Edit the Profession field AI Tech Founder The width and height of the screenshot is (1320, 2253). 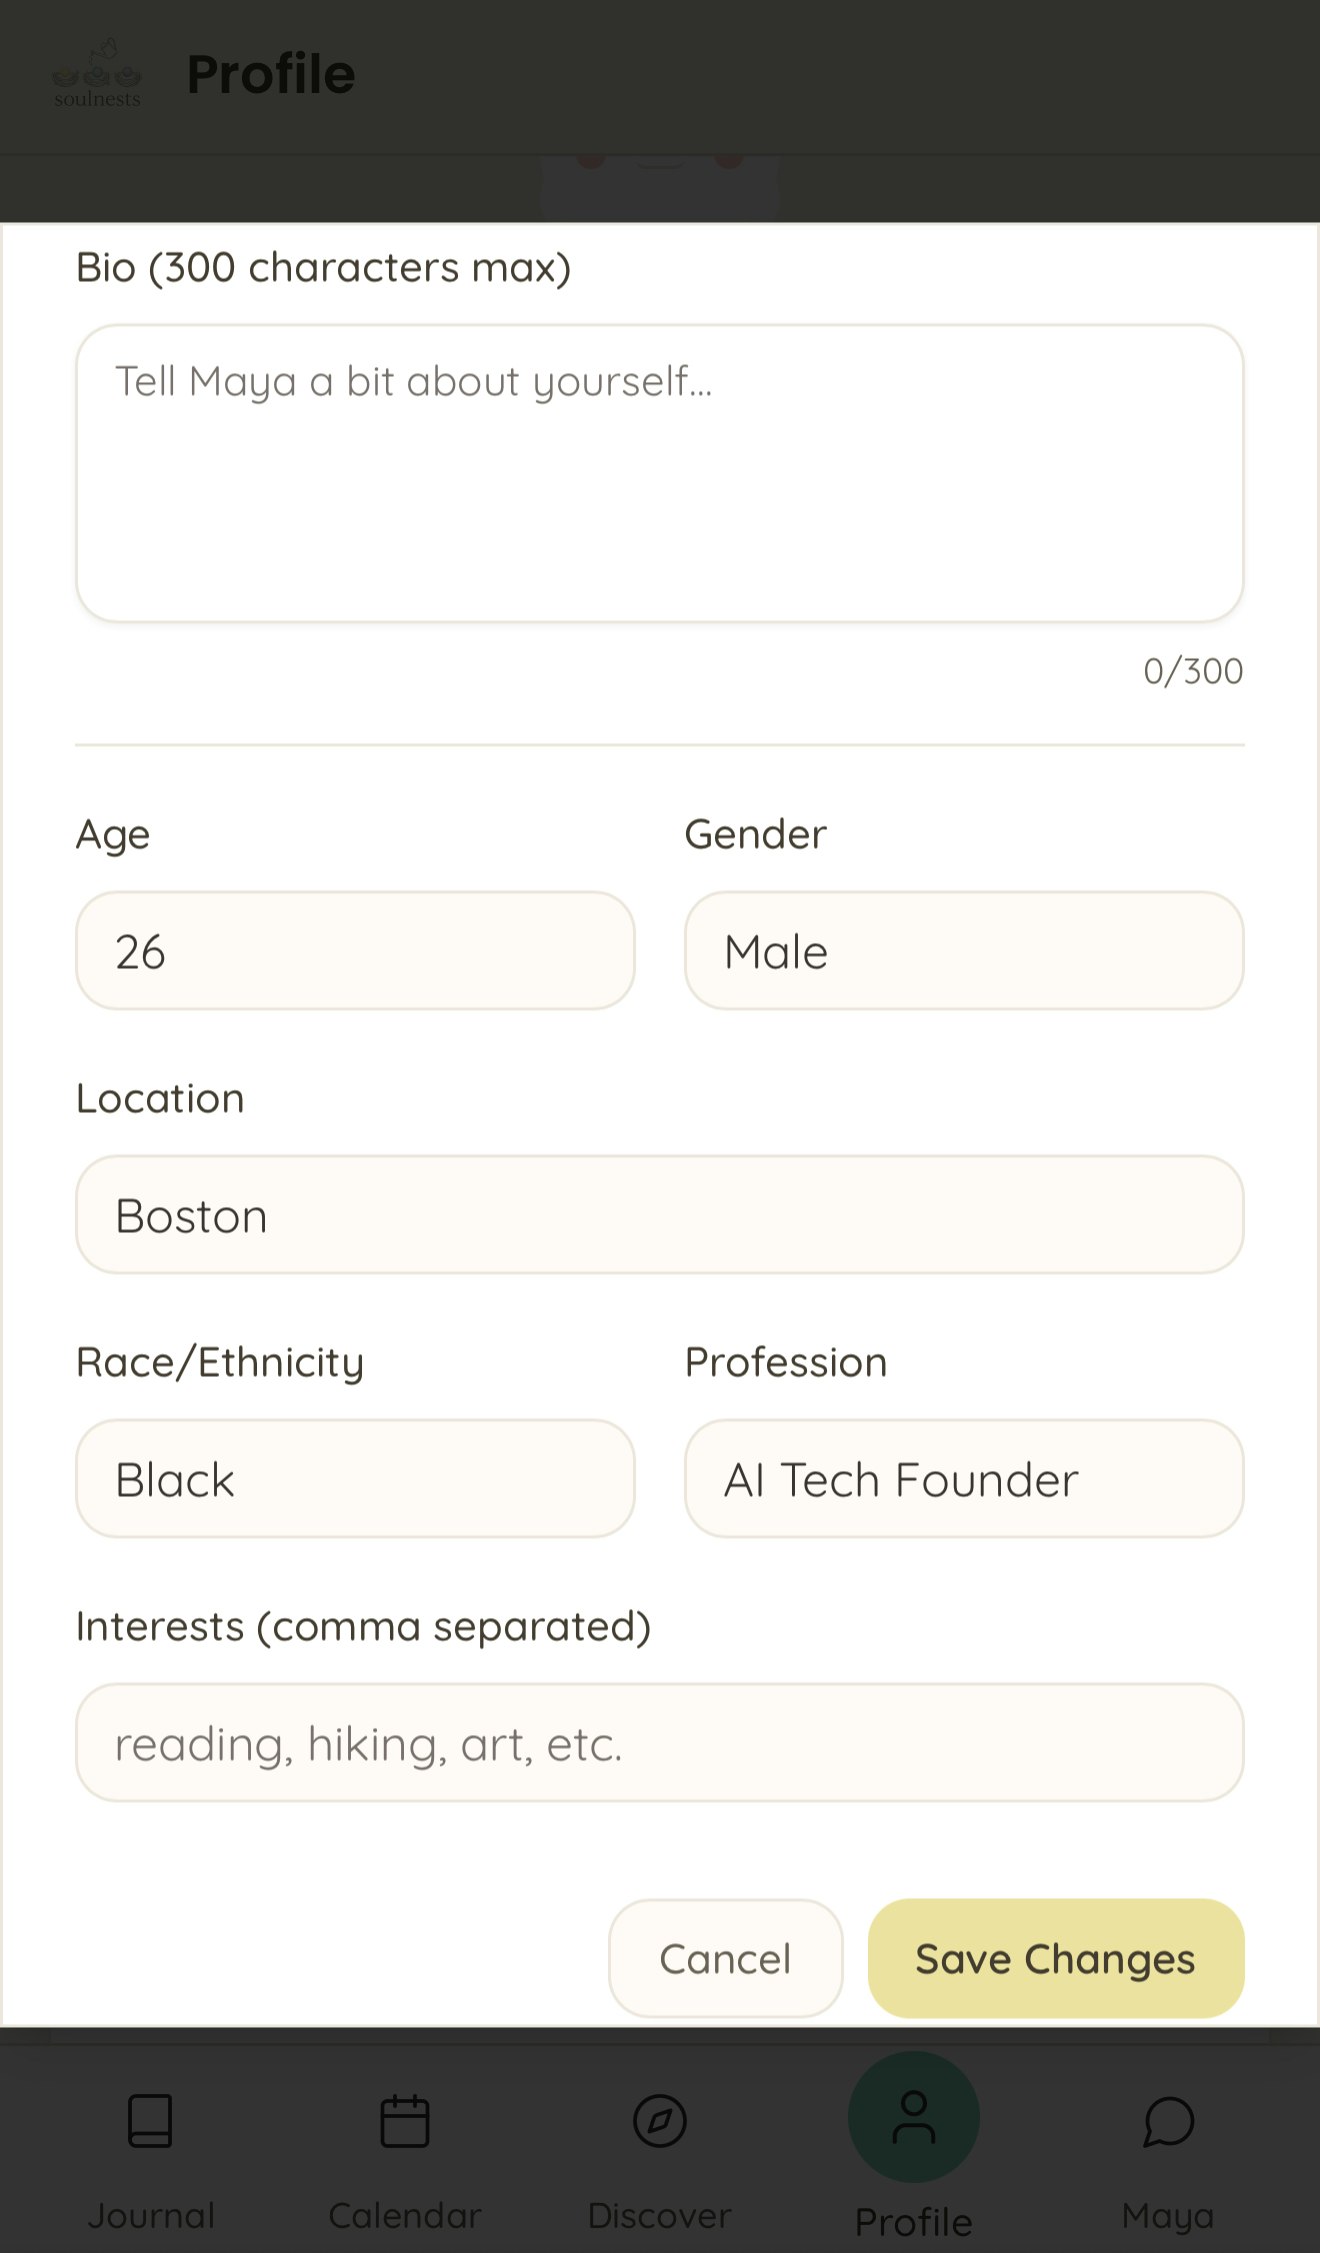pyautogui.click(x=964, y=1479)
